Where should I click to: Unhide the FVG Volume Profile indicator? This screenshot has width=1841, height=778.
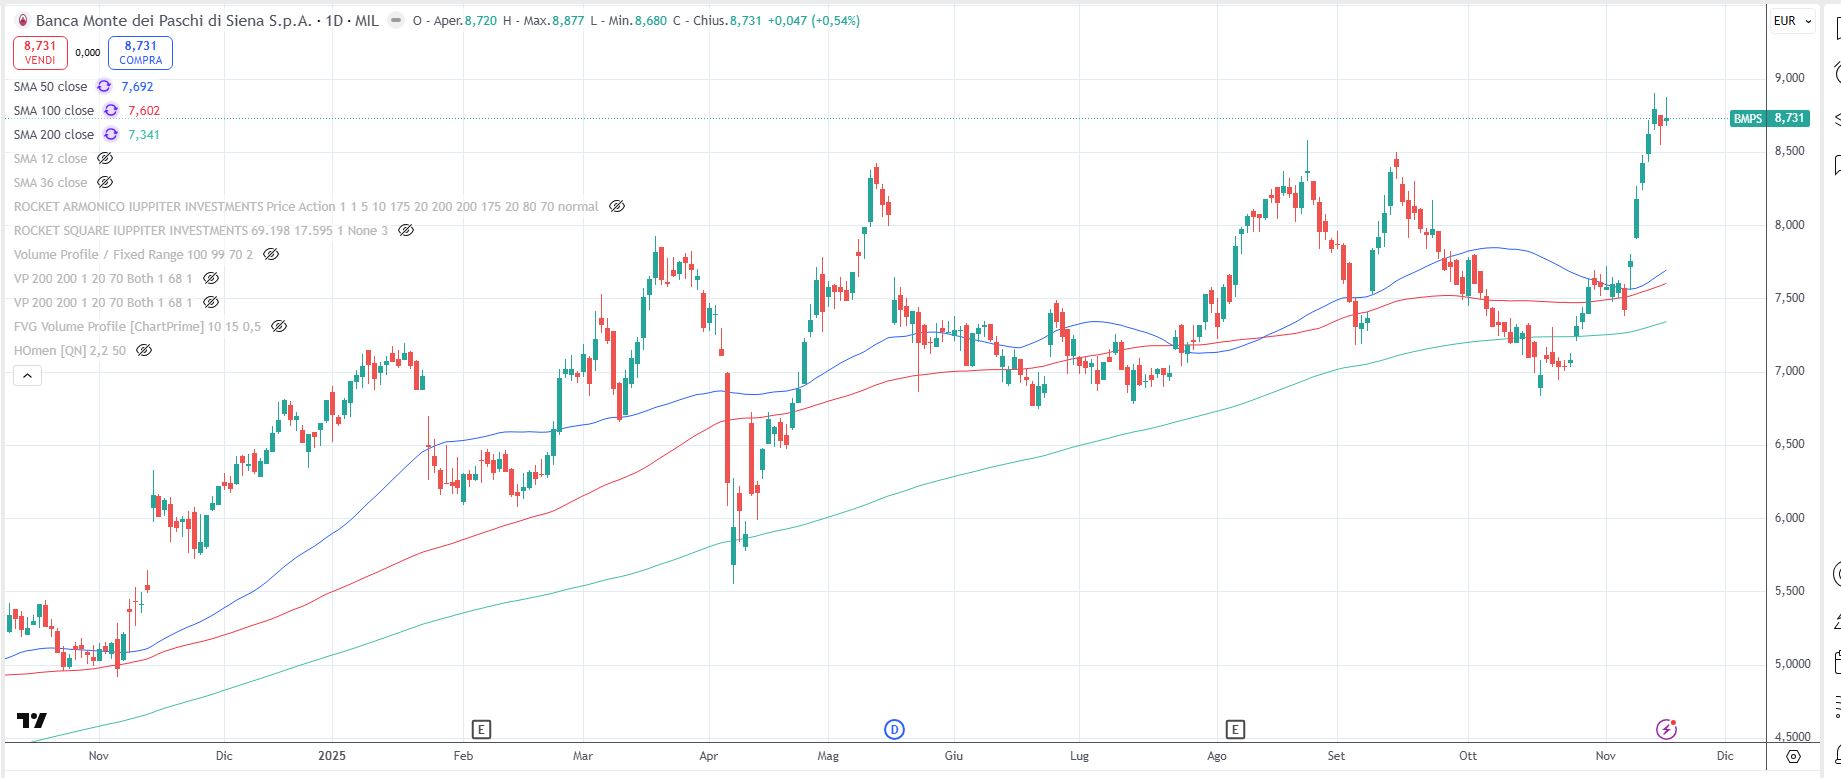279,327
